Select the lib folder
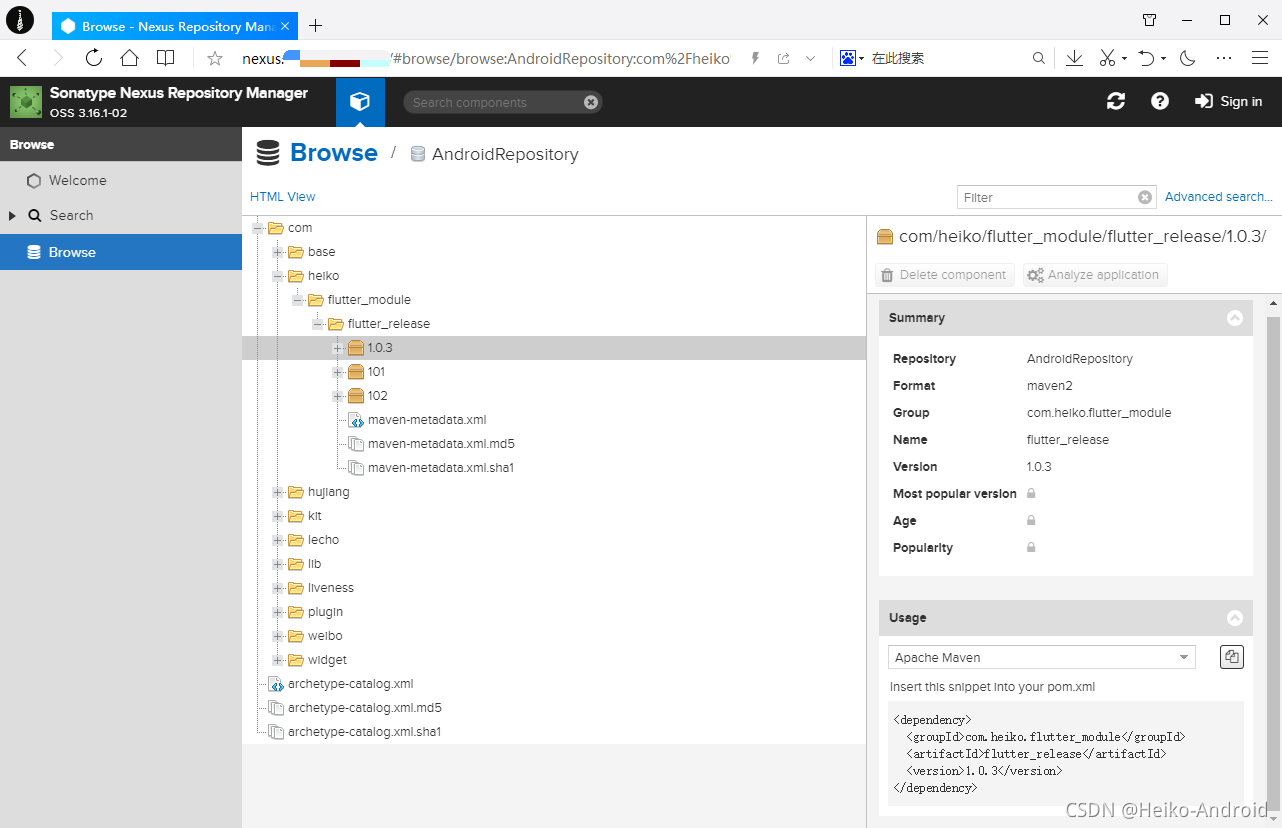The height and width of the screenshot is (828, 1282). point(314,564)
